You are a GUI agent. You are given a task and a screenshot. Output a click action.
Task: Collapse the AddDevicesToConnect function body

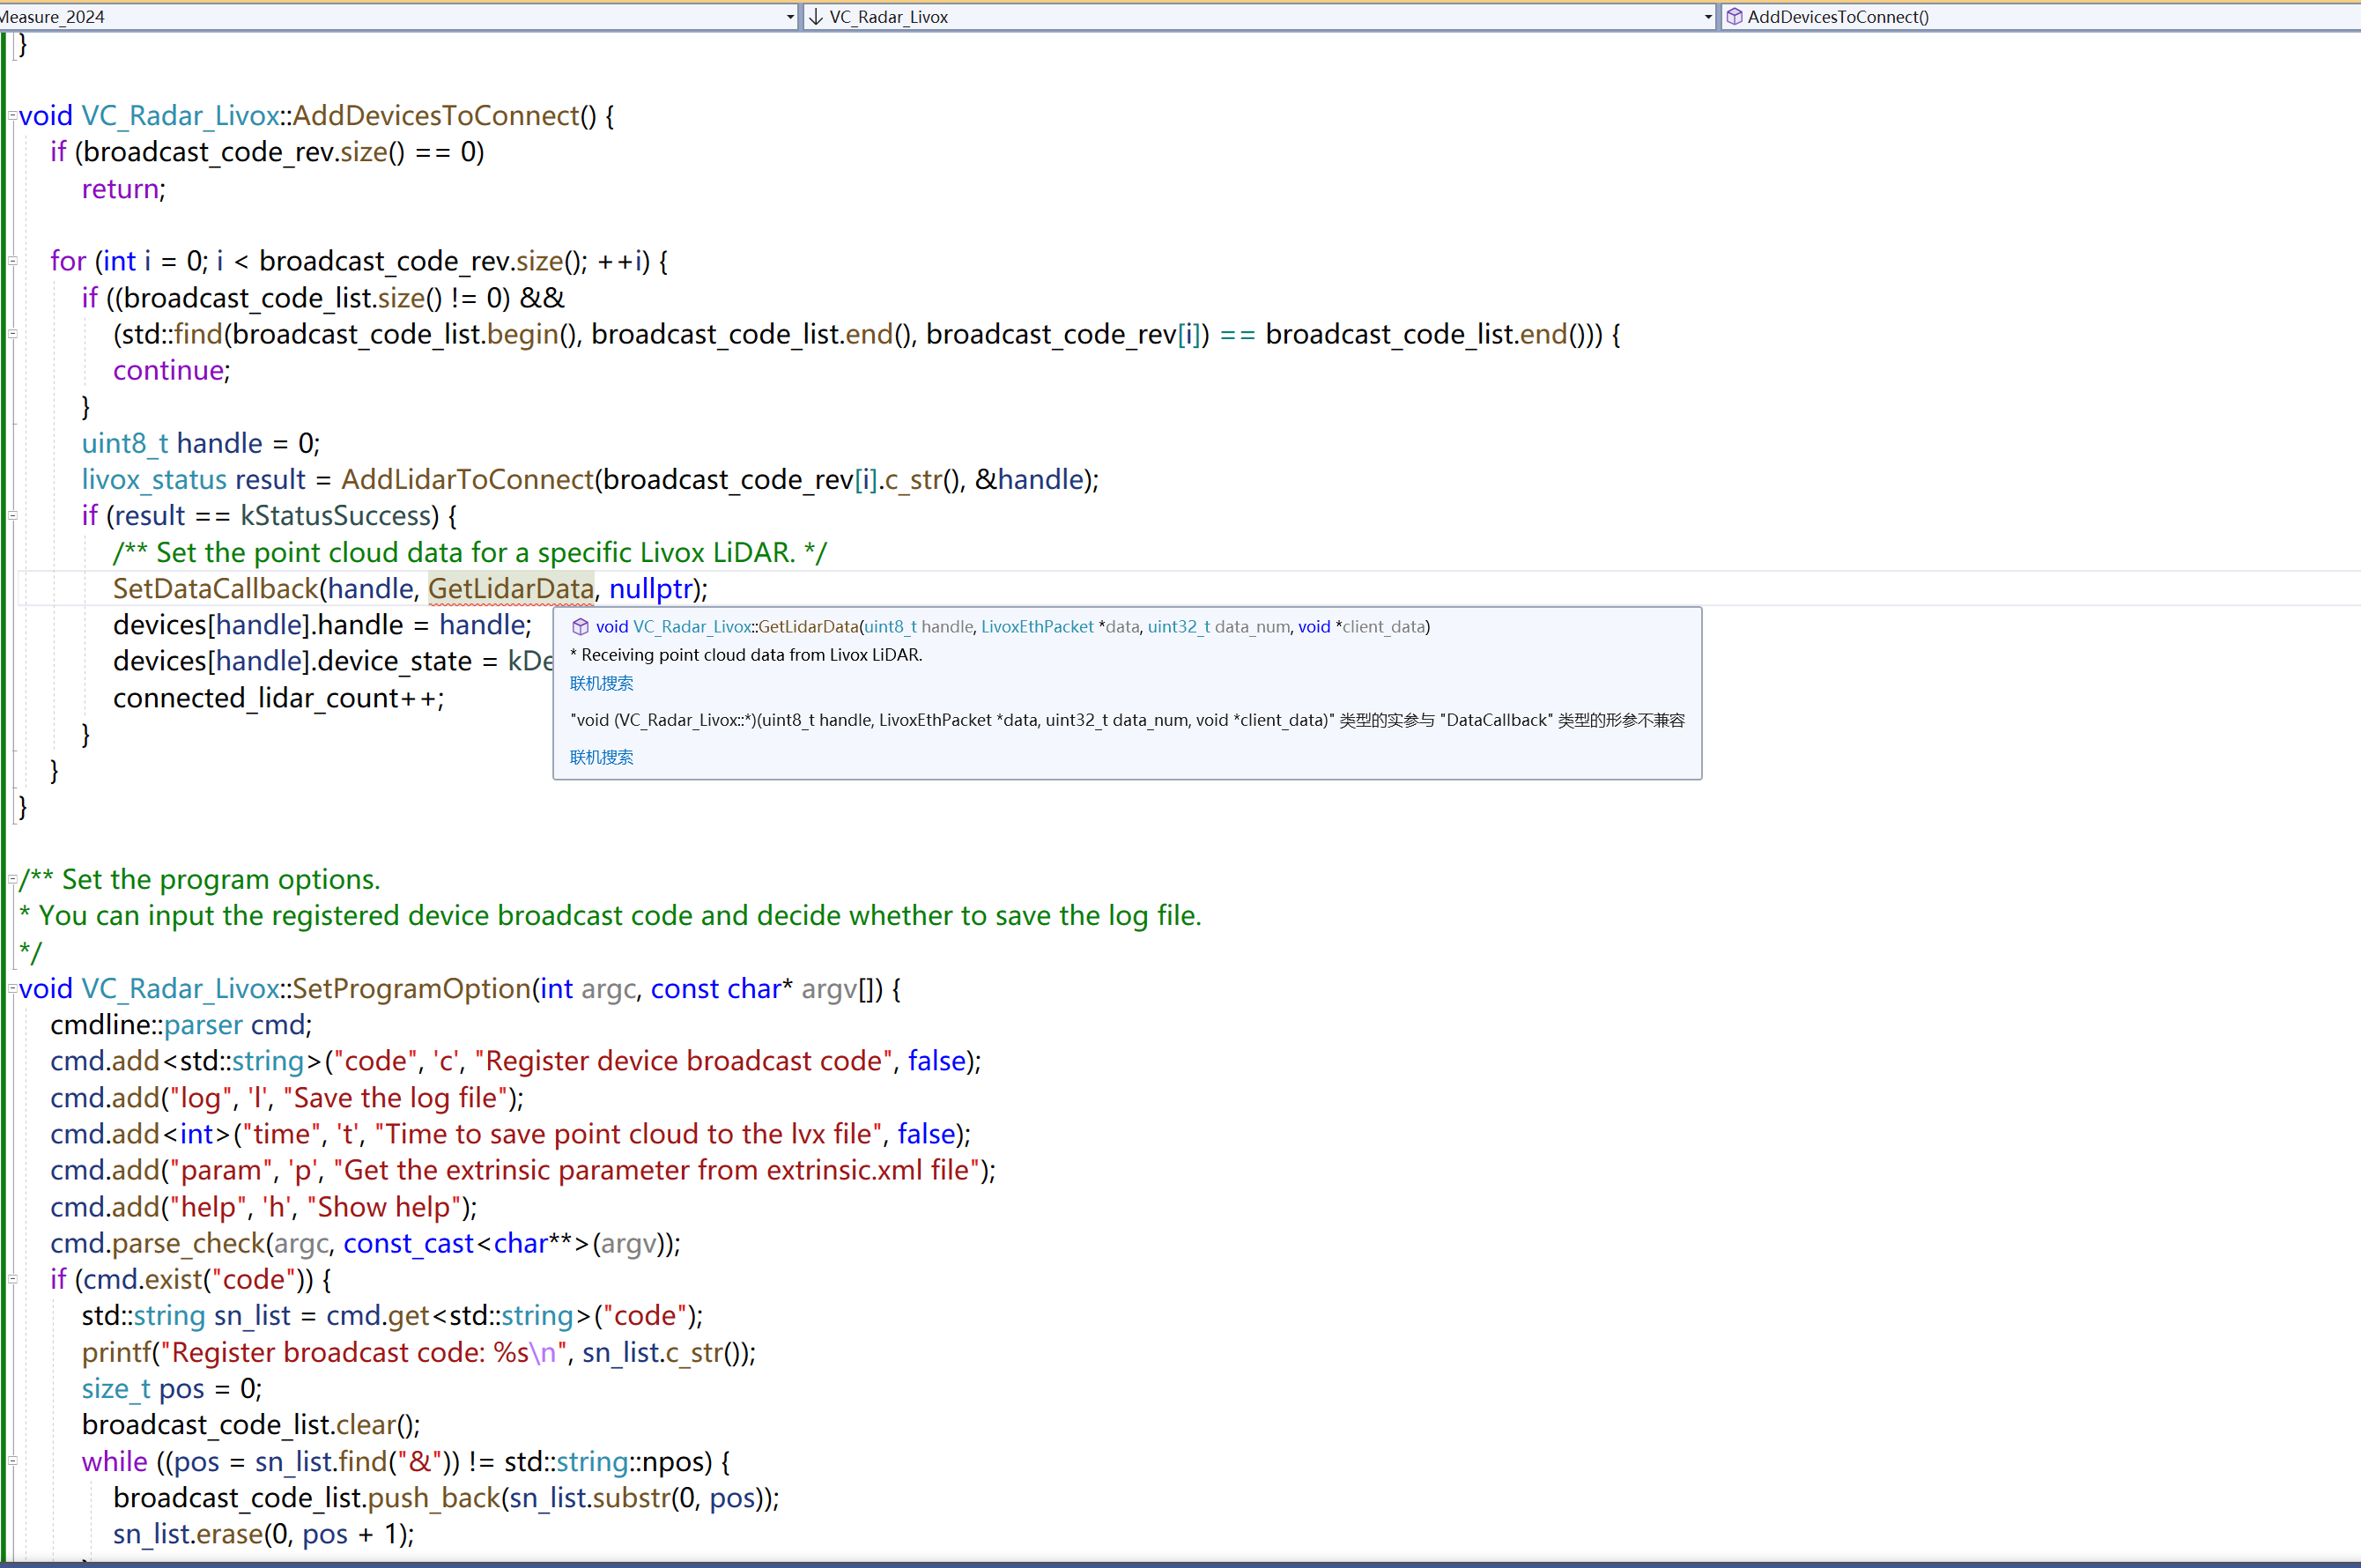click(x=13, y=116)
